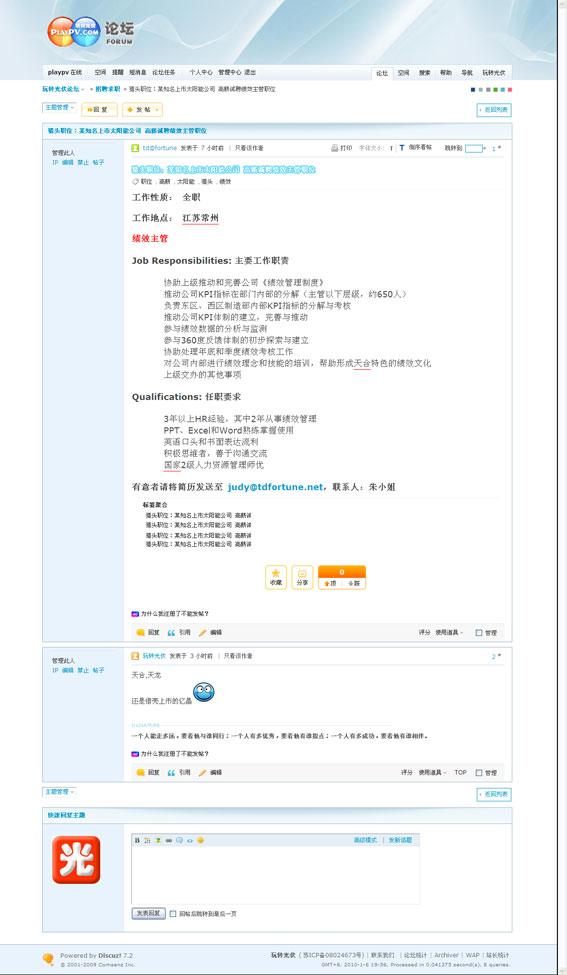The height and width of the screenshot is (975, 567).
Task: Enable 回帖后跳转到最后一页 checkbox
Action: 173,913
